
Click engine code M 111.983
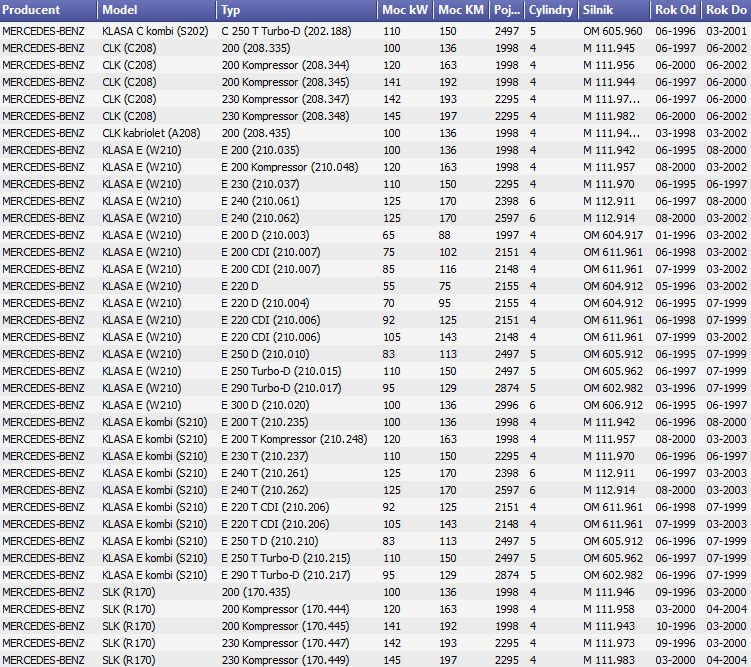click(x=609, y=660)
